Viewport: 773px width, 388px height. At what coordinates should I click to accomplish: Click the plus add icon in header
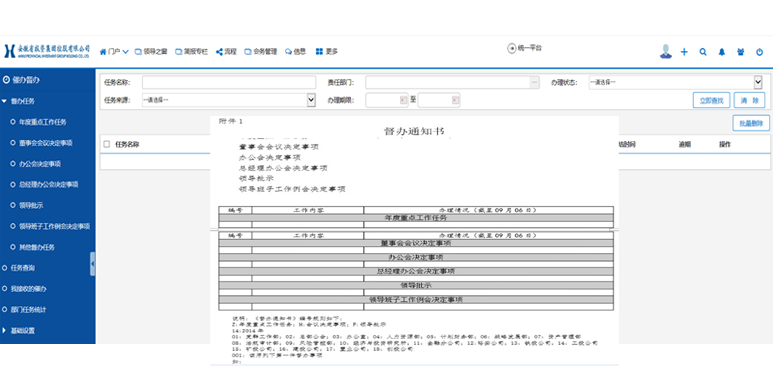point(684,52)
